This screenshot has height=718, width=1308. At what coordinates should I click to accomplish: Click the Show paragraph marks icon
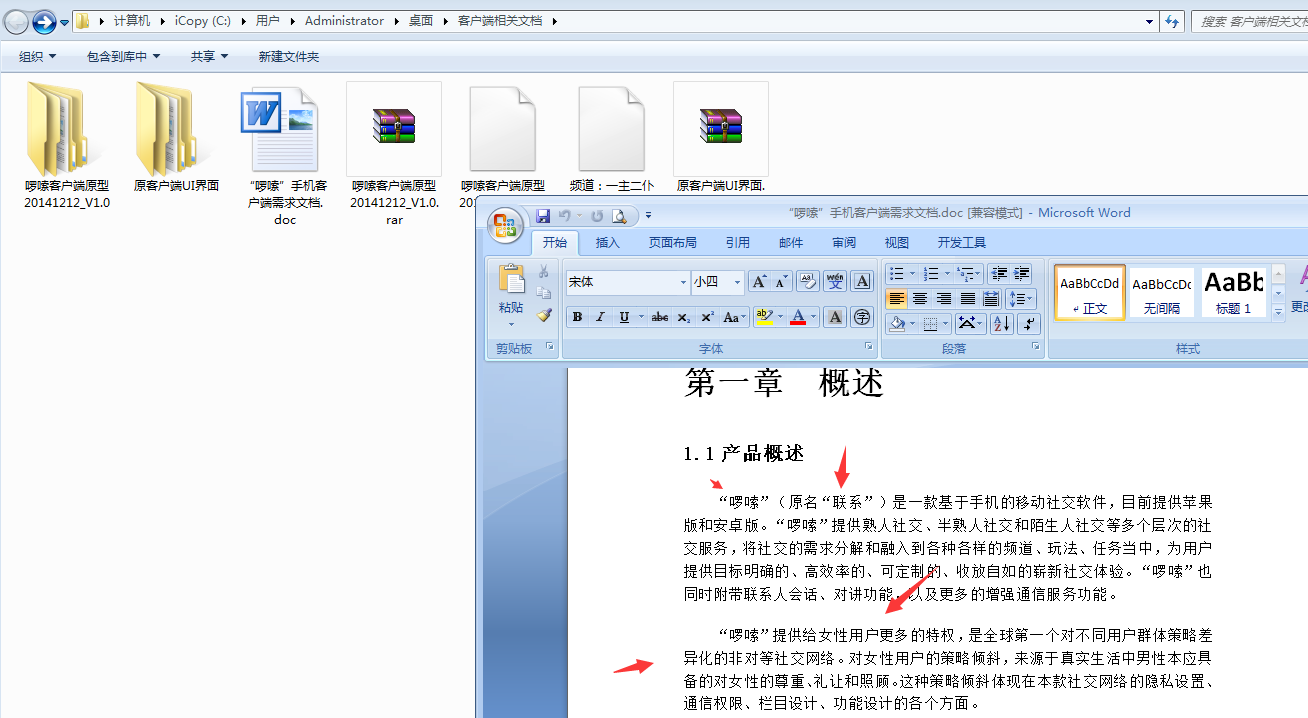(1030, 323)
